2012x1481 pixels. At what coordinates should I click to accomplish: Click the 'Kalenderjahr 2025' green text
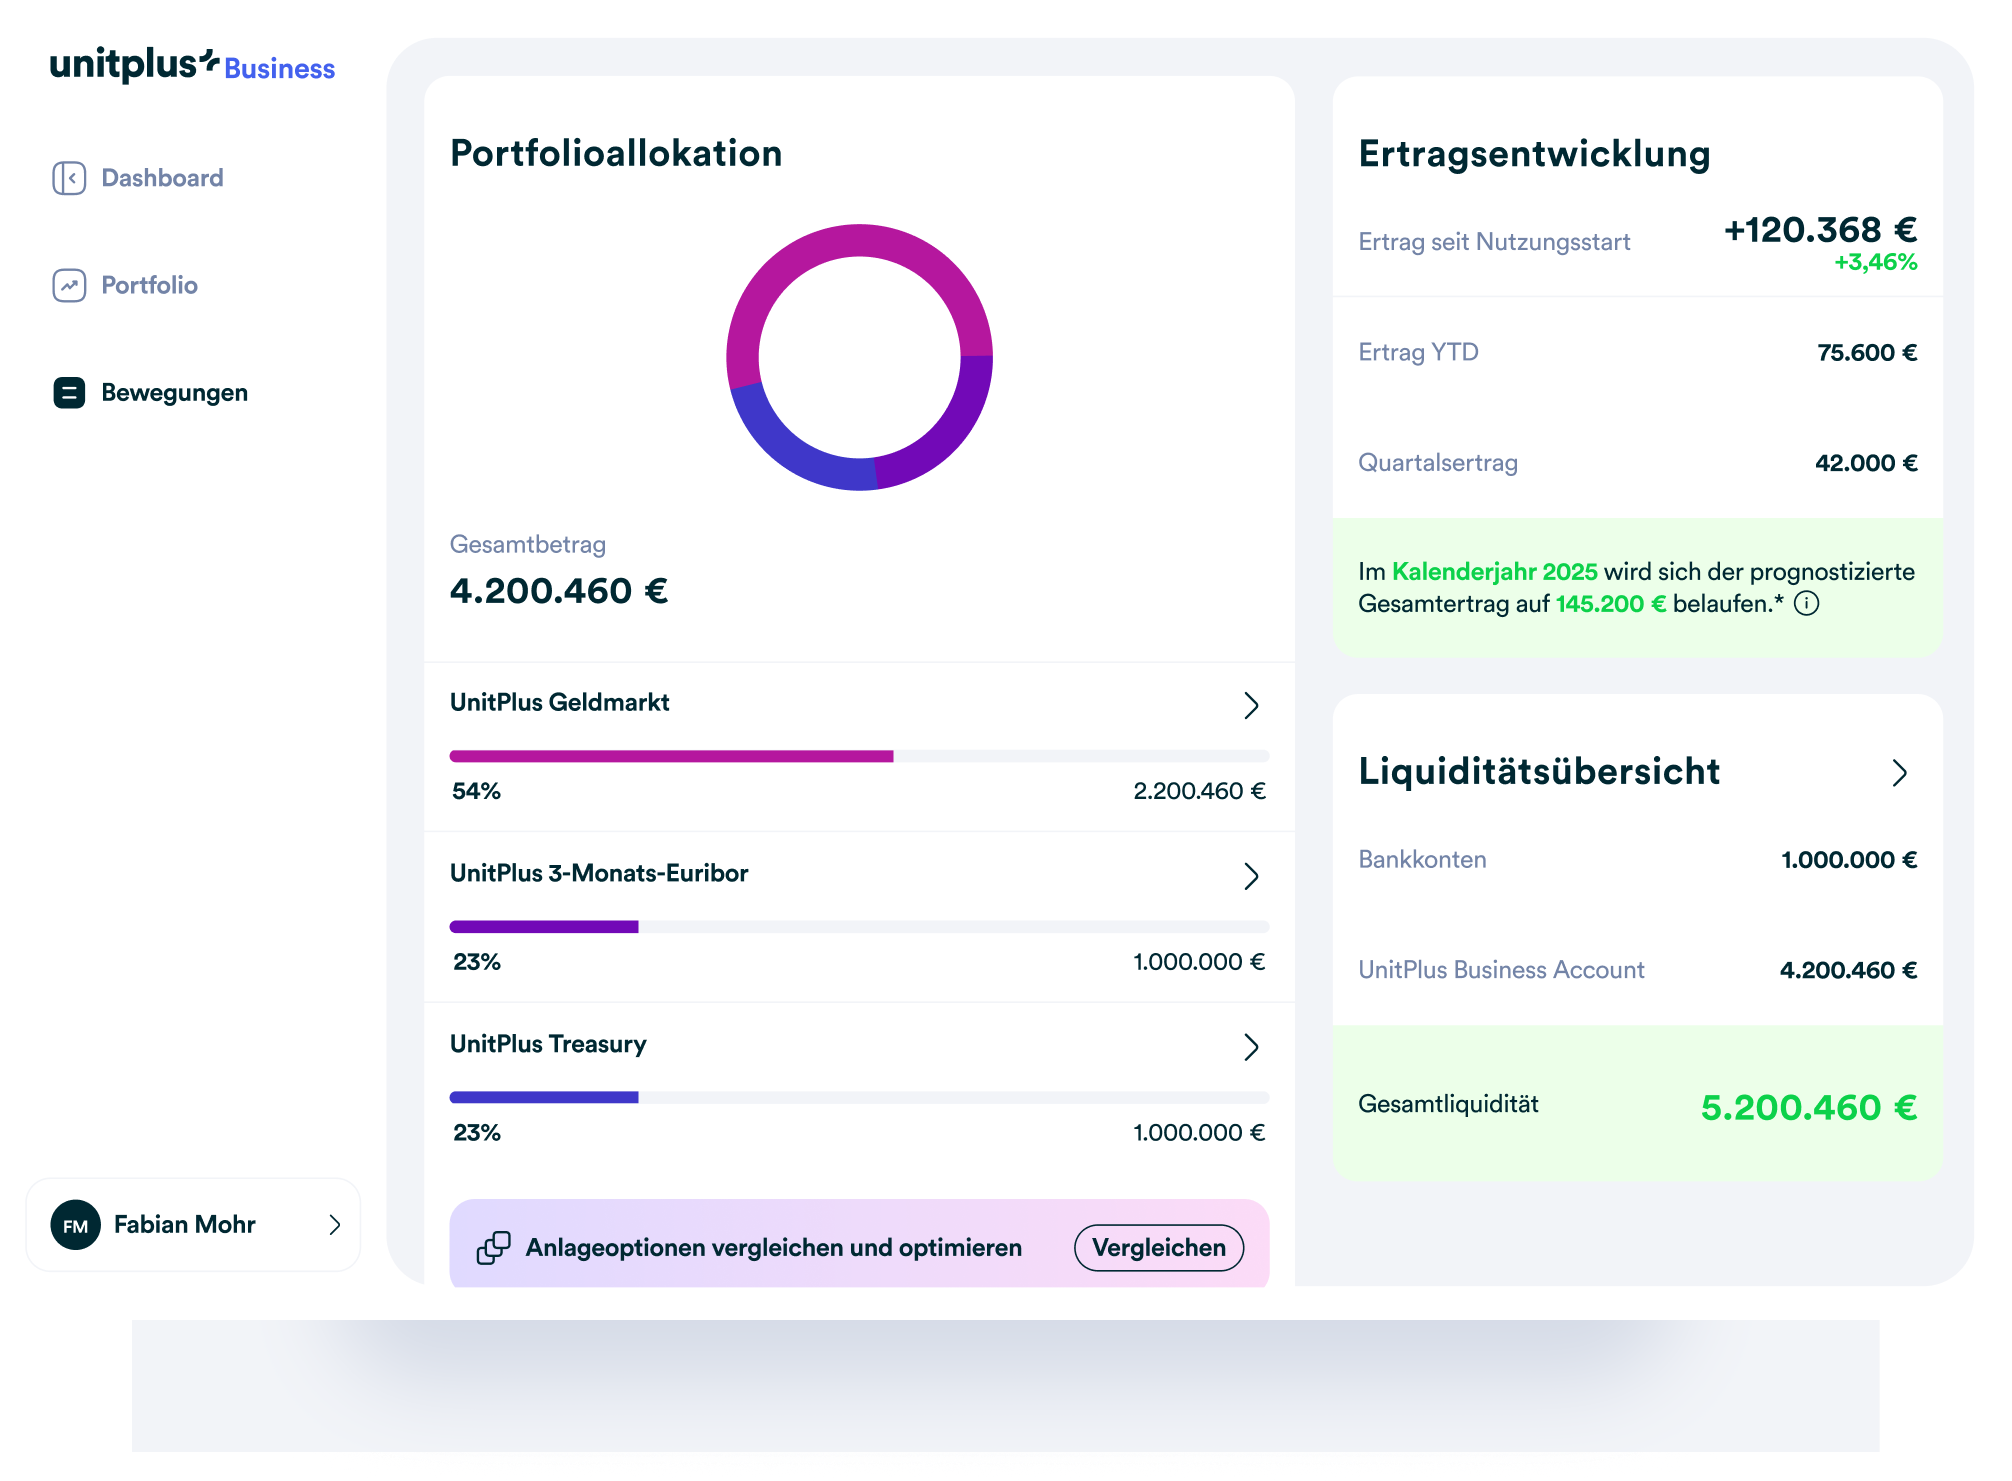pyautogui.click(x=1494, y=572)
